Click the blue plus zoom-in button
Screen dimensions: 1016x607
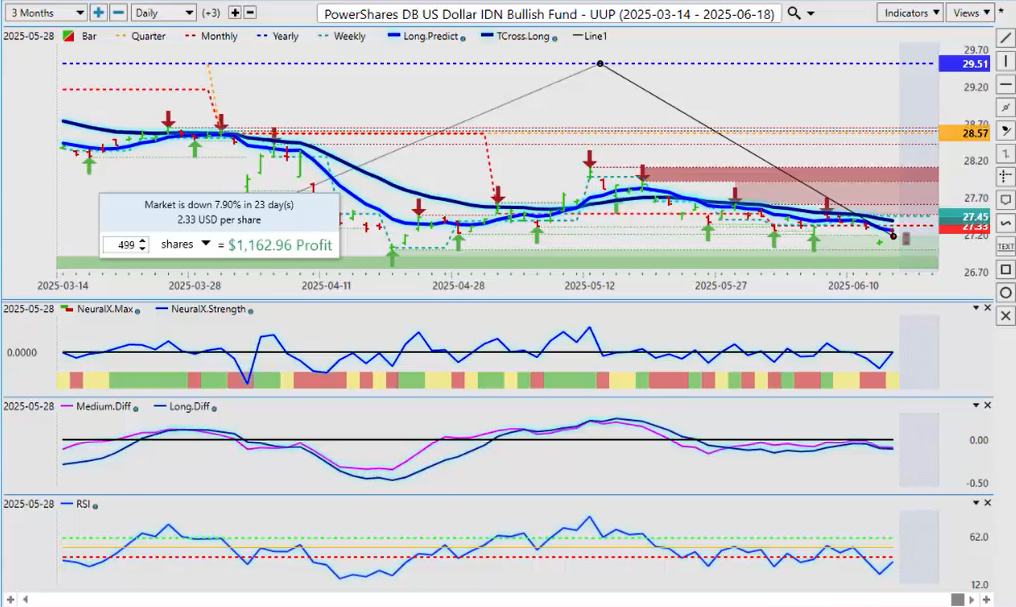coord(98,13)
